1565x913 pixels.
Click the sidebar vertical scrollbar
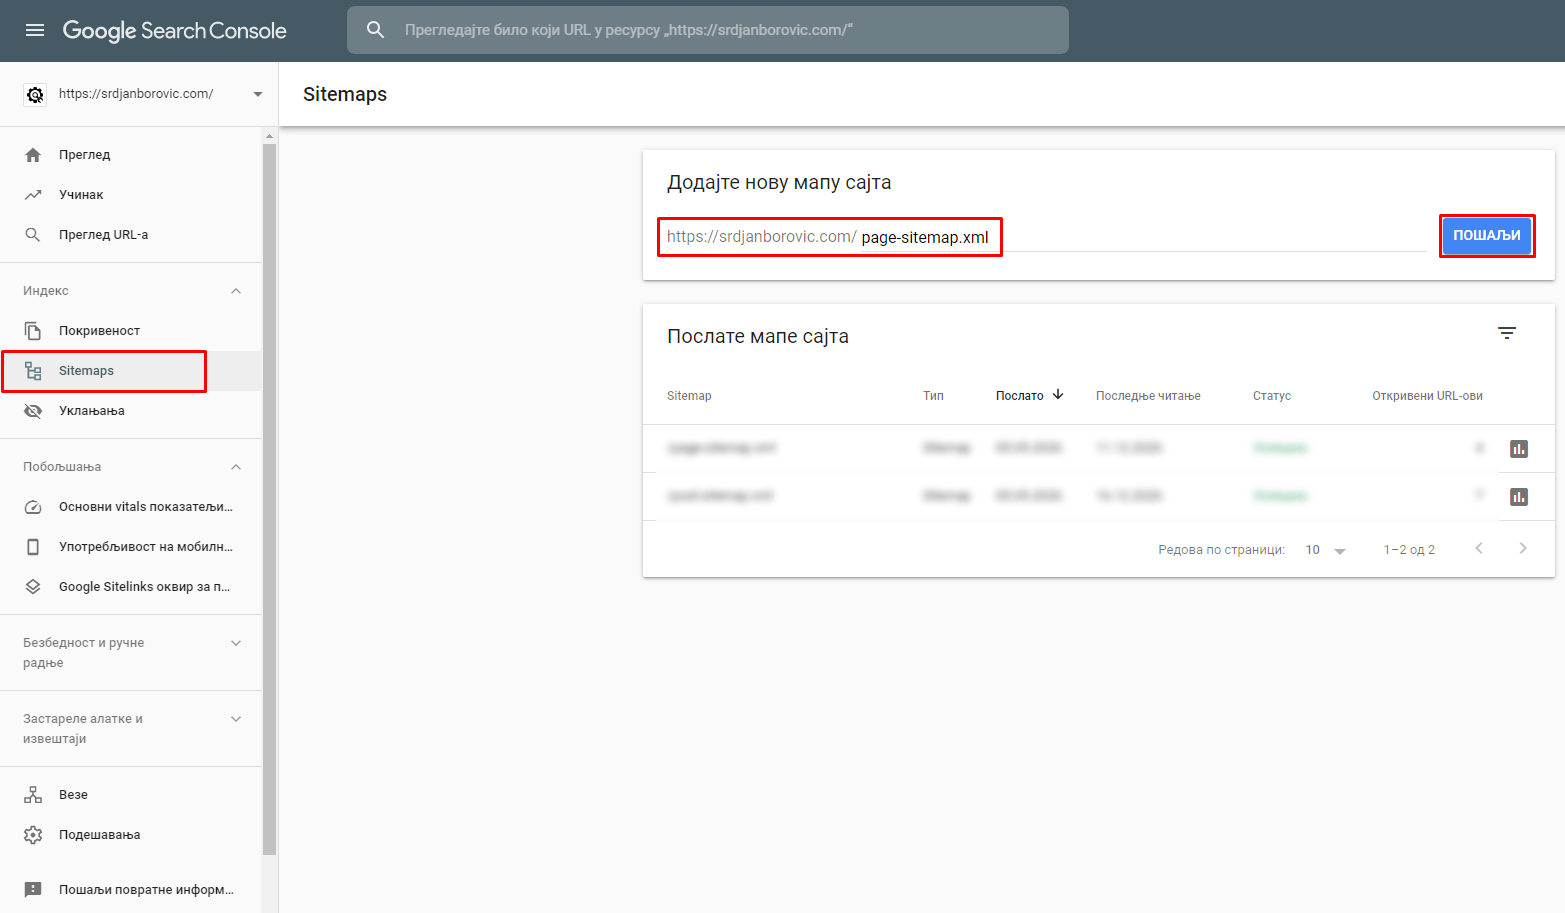point(269,500)
